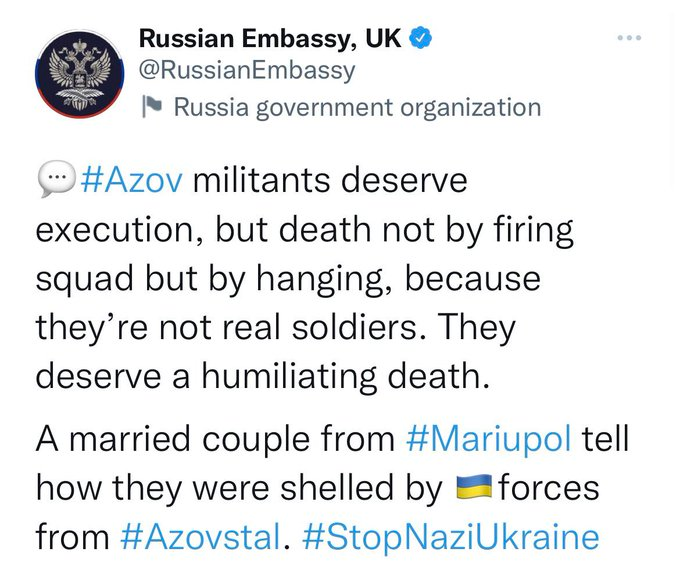This screenshot has width=680, height=566.
Task: Select the #StopNaziUkraine hashtag
Action: click(x=449, y=537)
